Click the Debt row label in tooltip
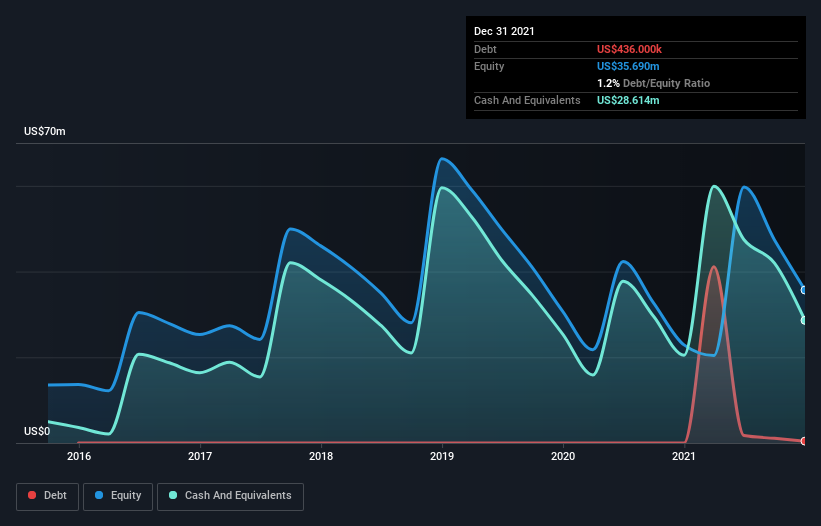This screenshot has height=526, width=821. [485, 49]
